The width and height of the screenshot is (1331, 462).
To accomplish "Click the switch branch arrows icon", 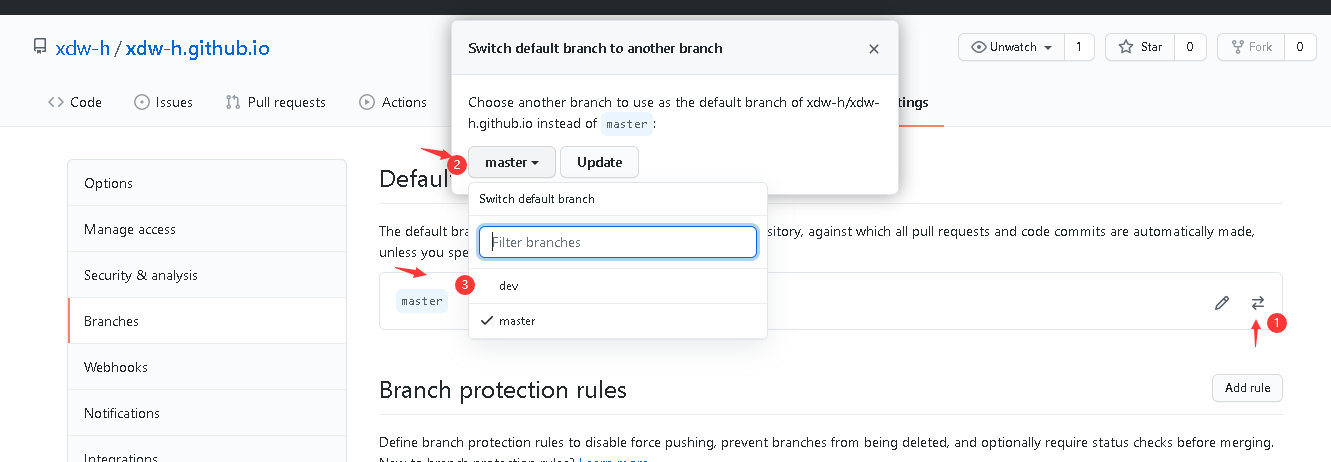I will 1257,303.
